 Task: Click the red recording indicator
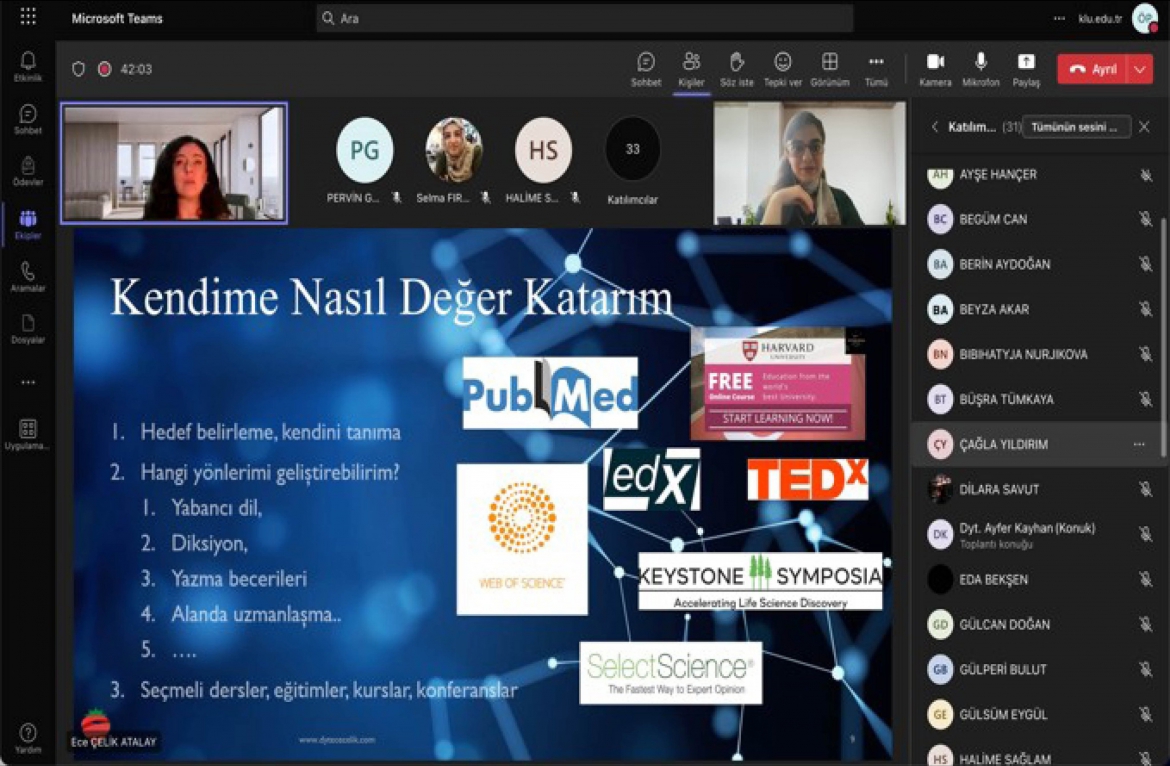click(x=104, y=69)
